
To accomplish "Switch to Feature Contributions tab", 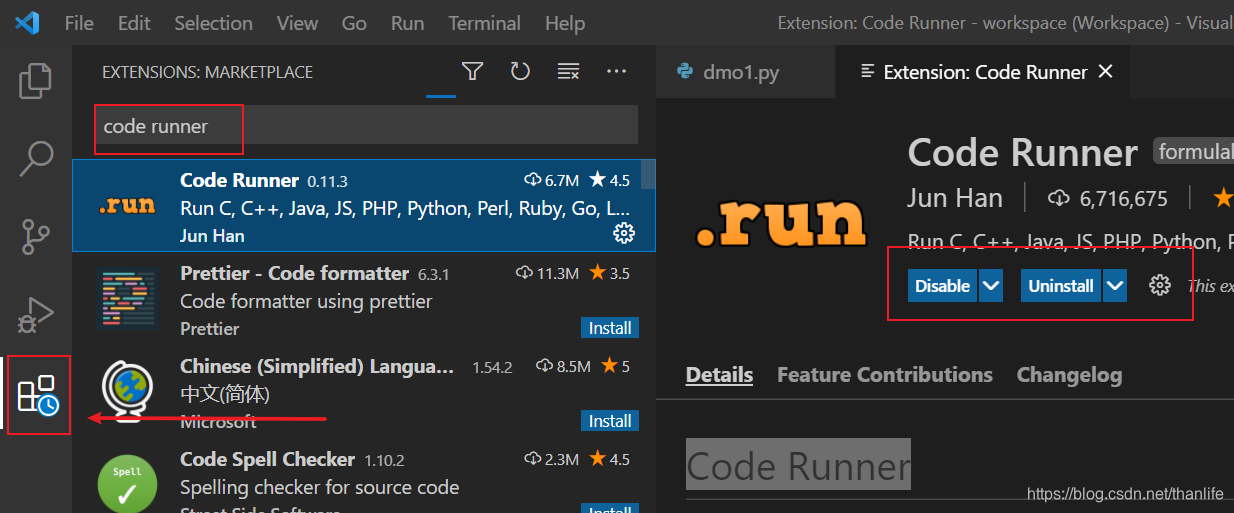I will (x=885, y=375).
